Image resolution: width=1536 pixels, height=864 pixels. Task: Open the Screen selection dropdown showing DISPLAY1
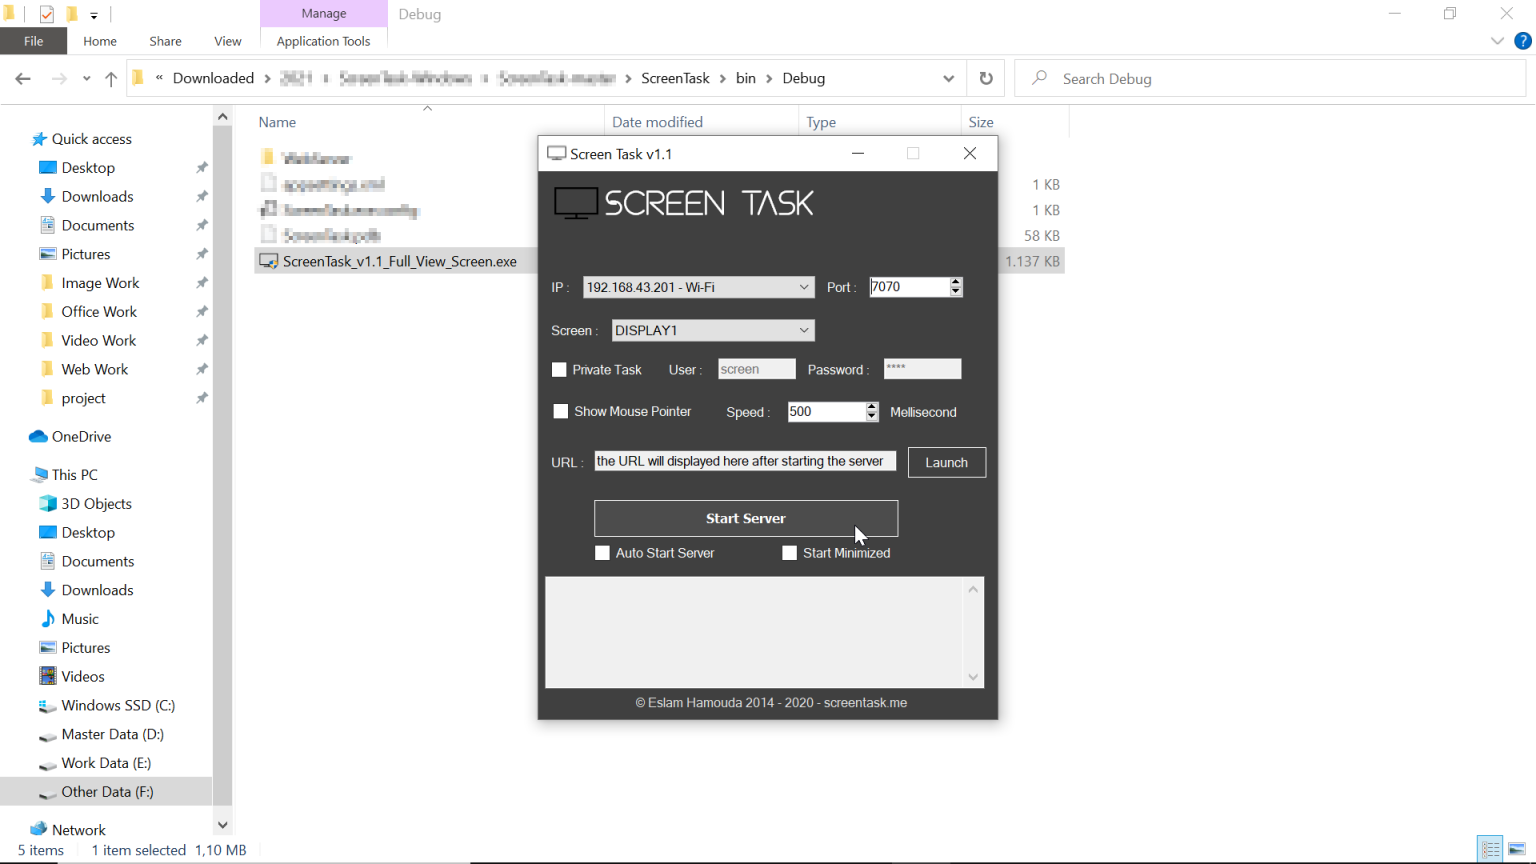[805, 330]
